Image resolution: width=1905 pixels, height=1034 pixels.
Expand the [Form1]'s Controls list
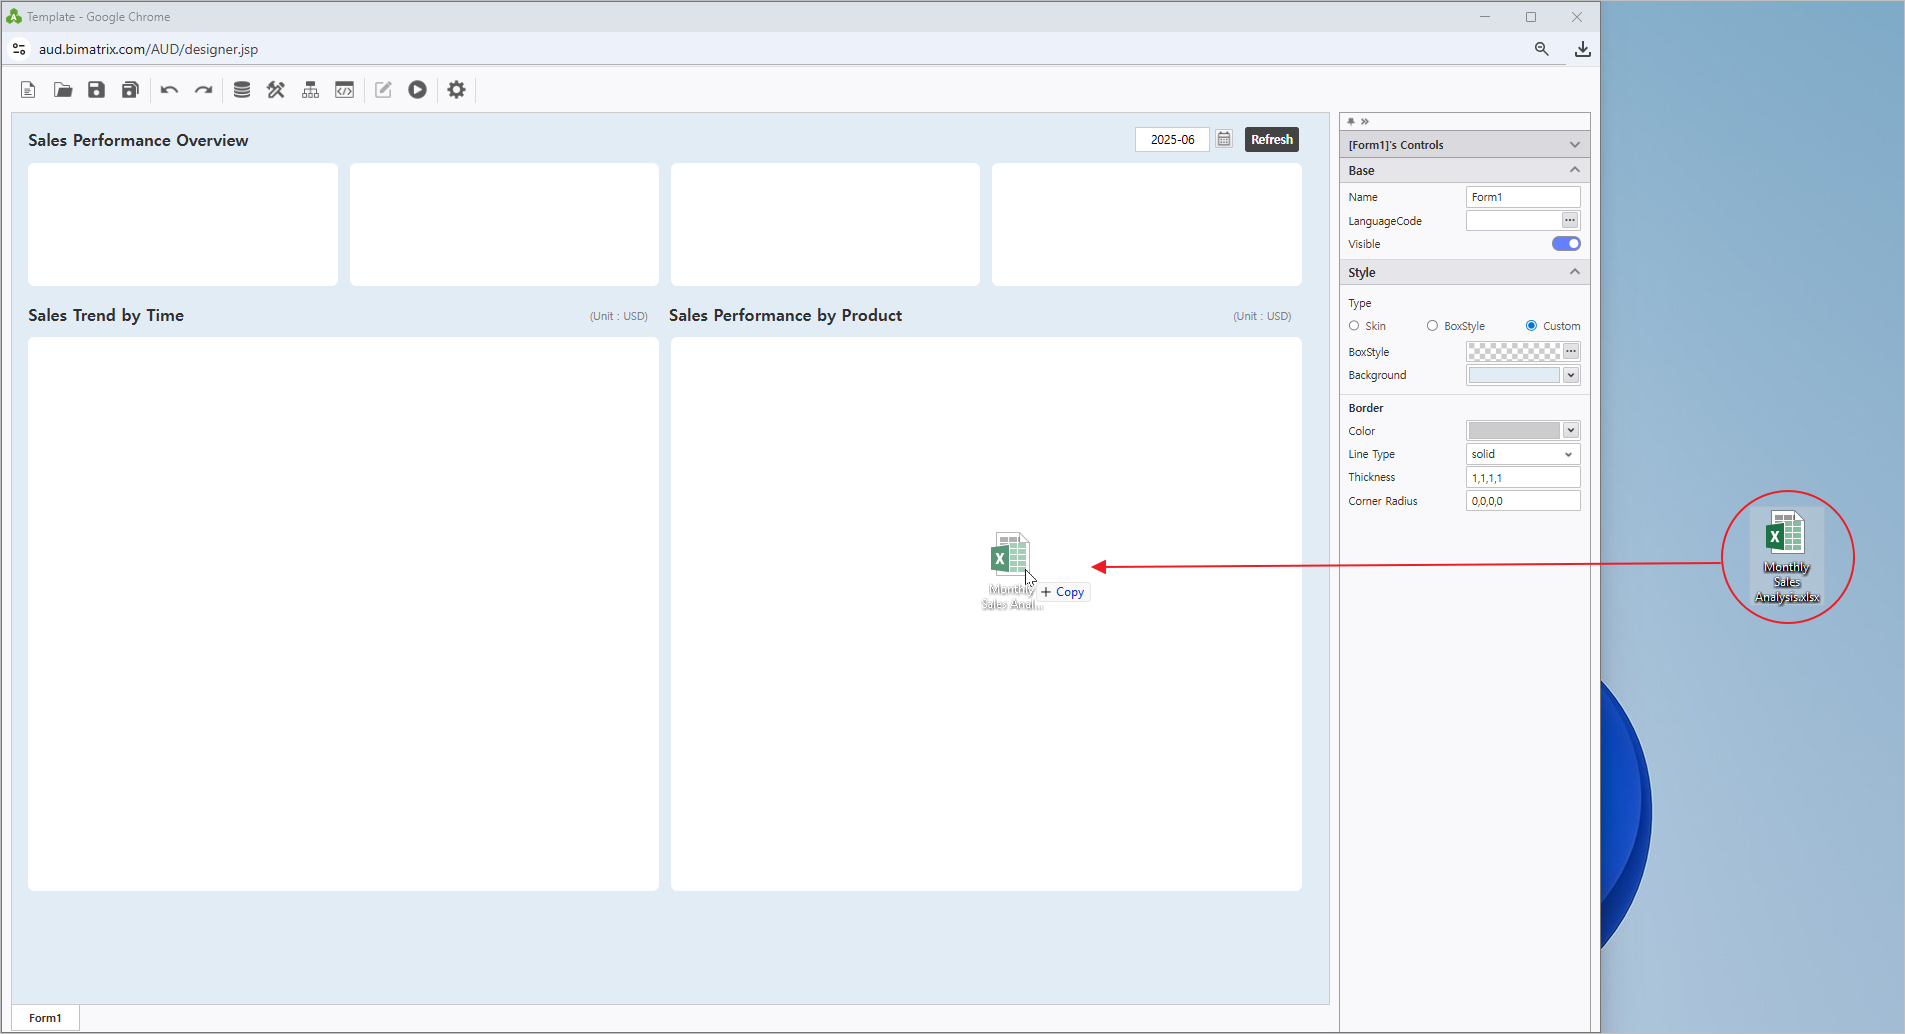pos(1574,145)
